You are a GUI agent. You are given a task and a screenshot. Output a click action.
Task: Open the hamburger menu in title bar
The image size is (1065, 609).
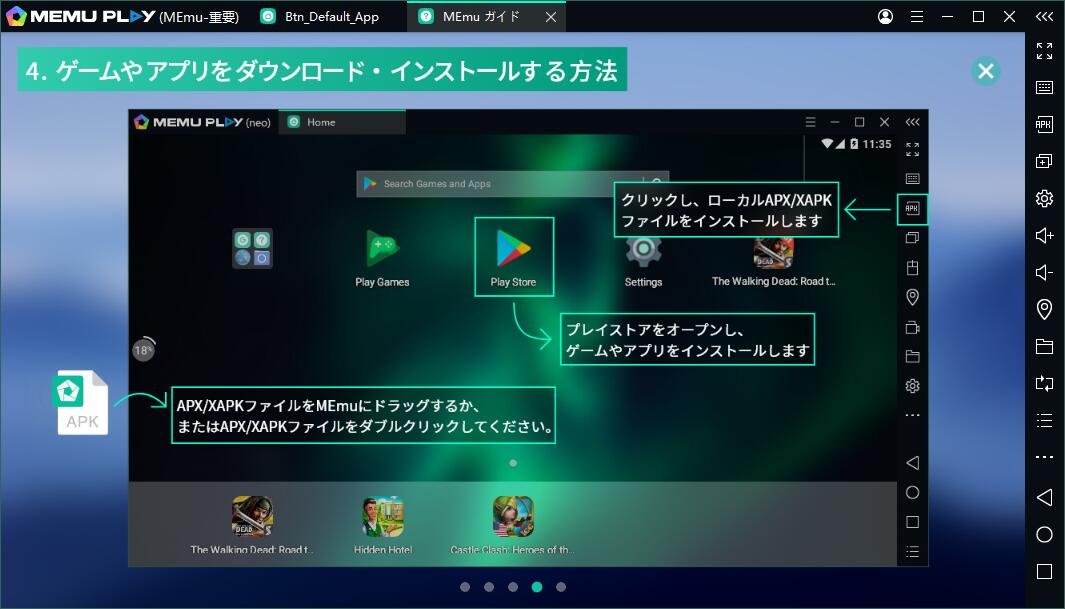[x=916, y=16]
